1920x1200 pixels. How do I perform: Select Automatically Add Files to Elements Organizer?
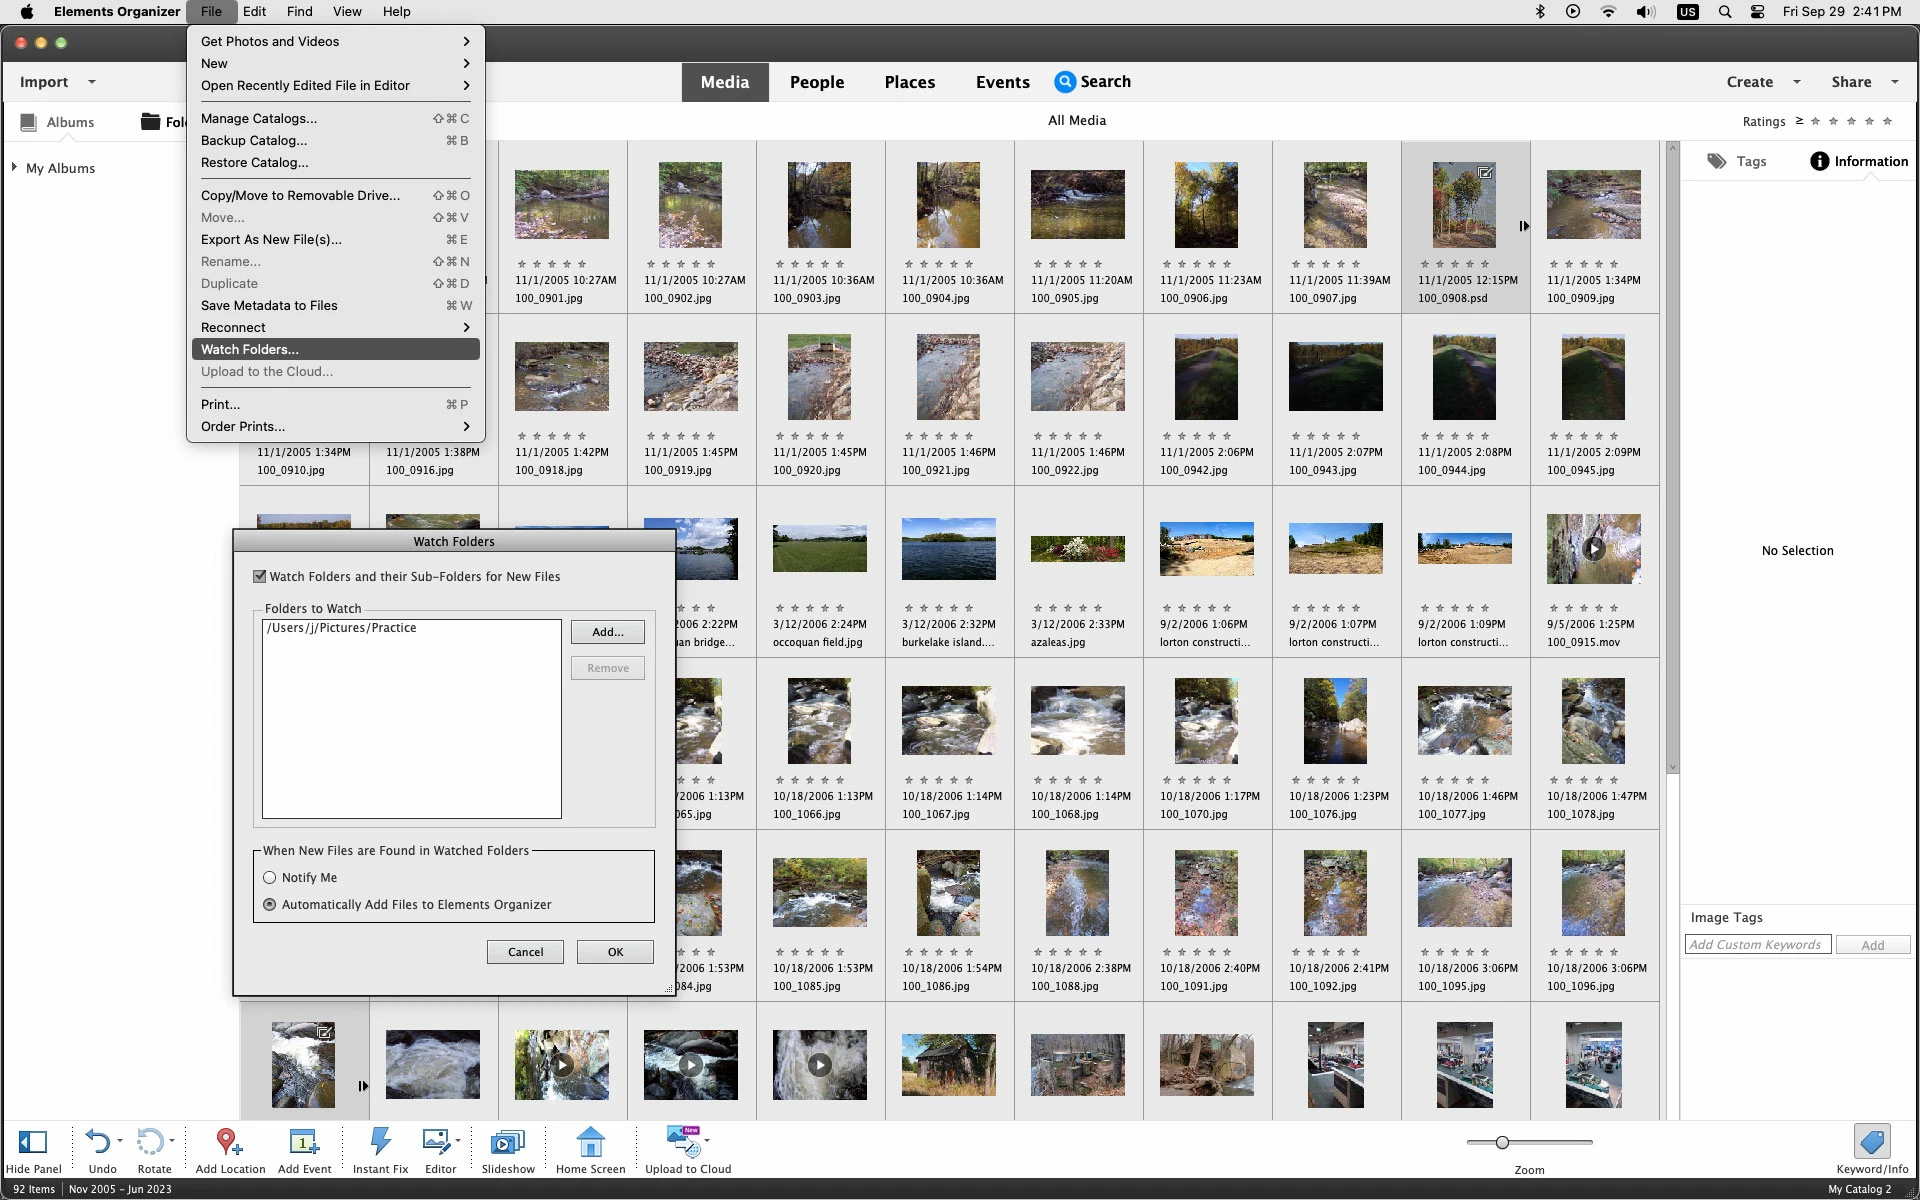(269, 905)
